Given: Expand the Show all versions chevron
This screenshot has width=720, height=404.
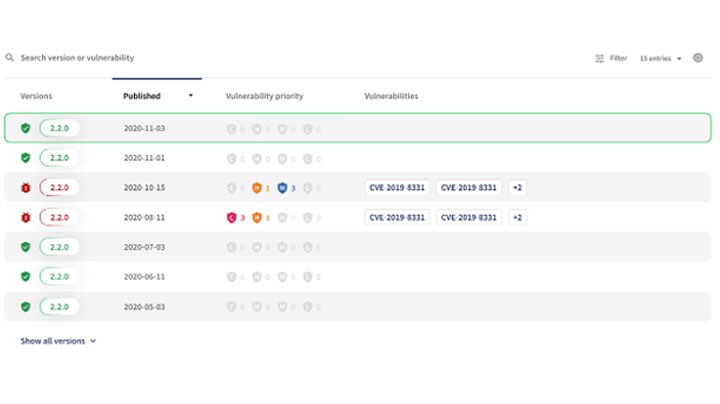Looking at the screenshot, I should click(x=93, y=341).
